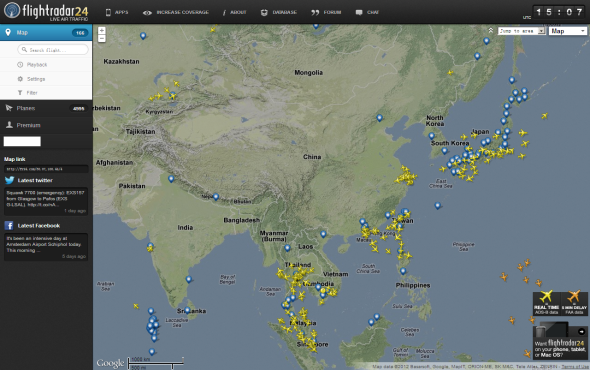Click the Forum quotation icon
Viewport: 590px width, 370px height.
click(x=315, y=12)
